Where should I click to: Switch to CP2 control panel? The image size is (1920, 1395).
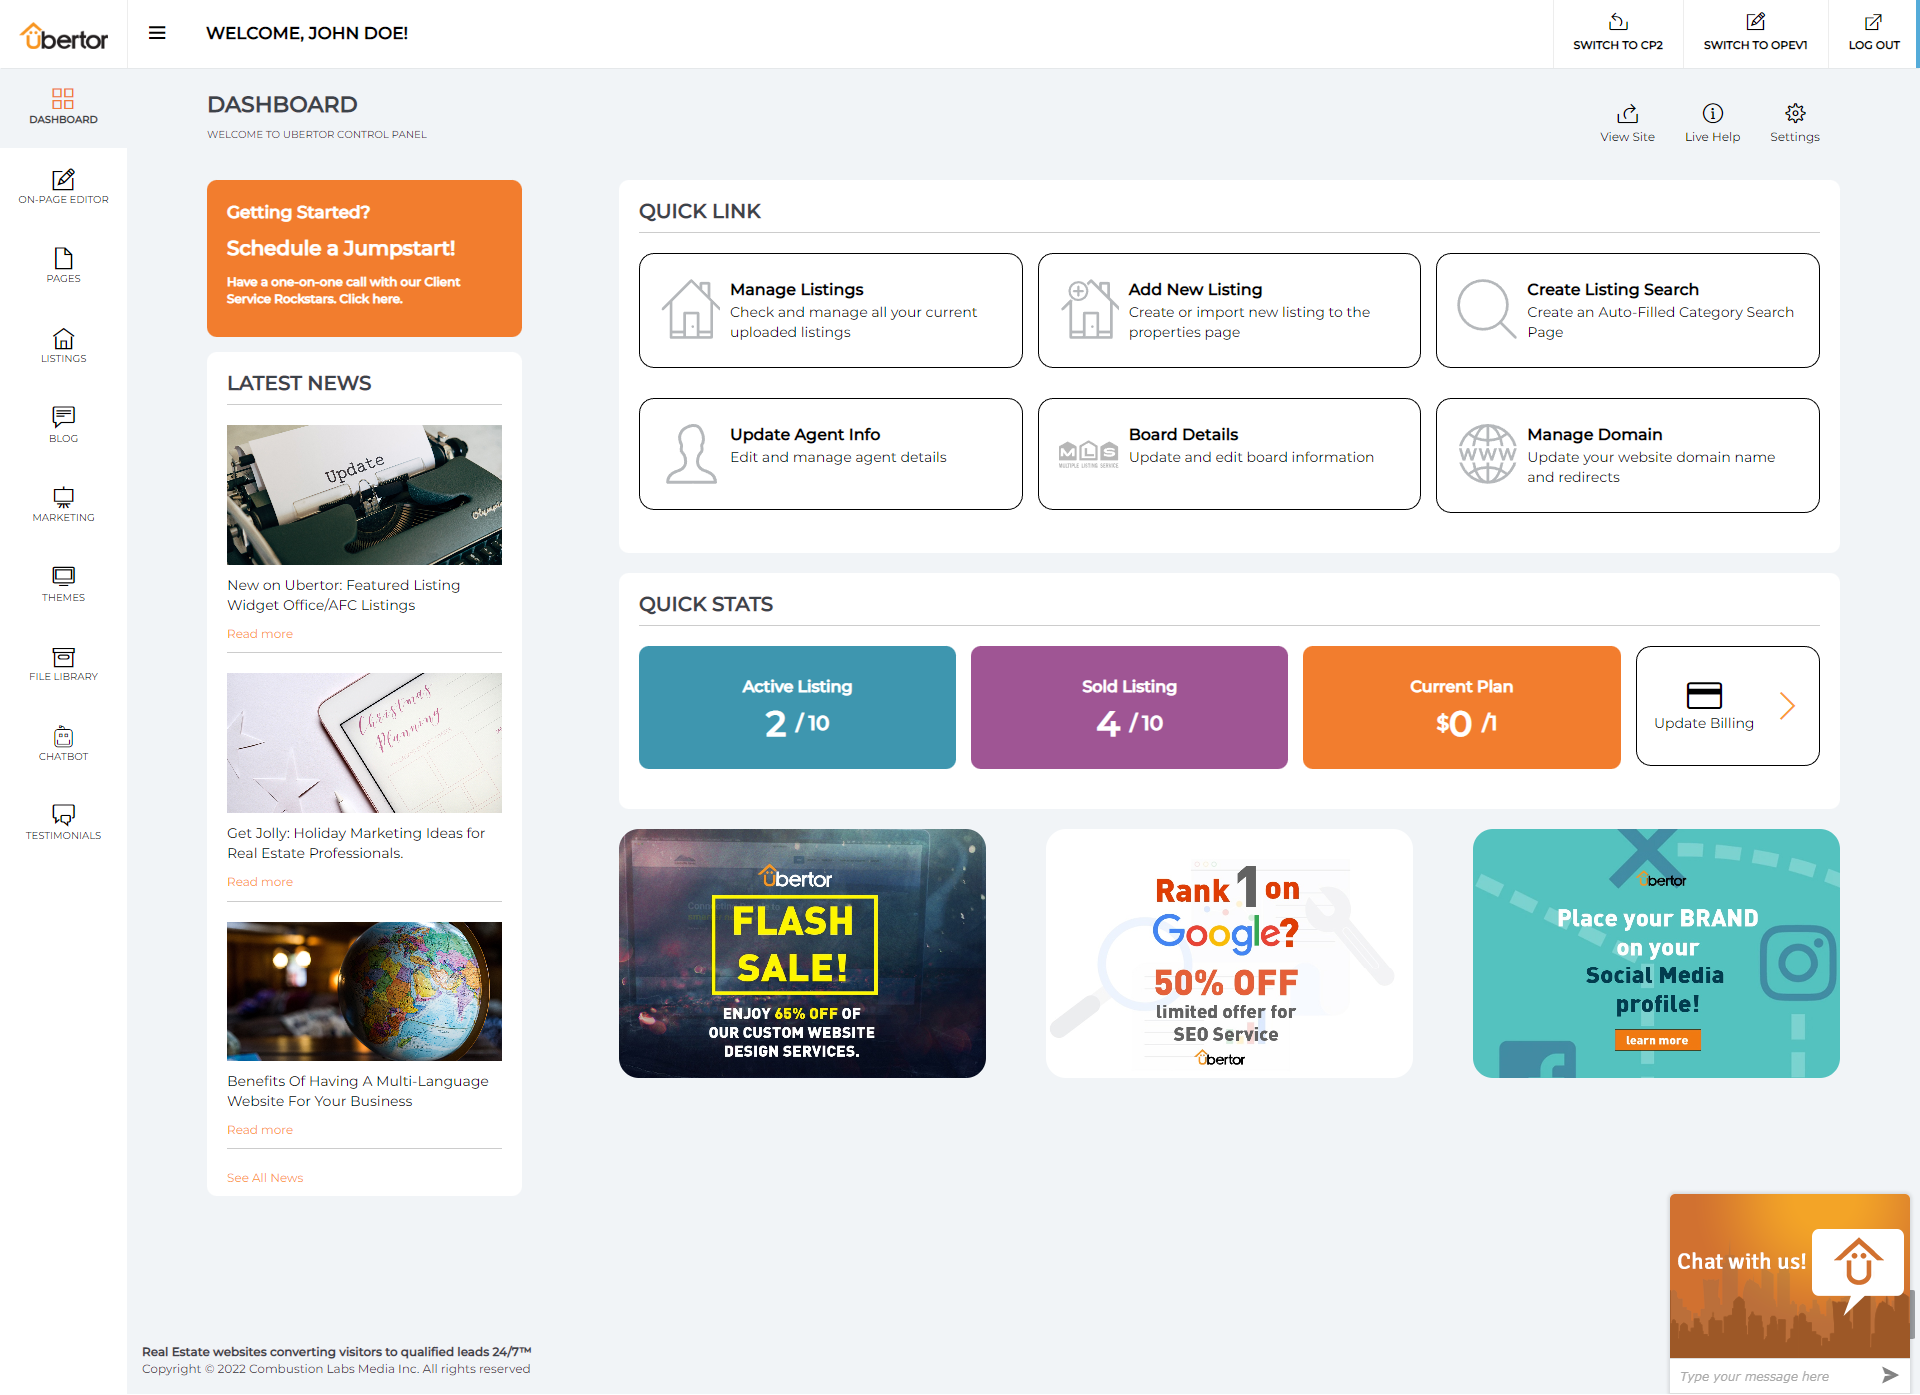coord(1617,33)
